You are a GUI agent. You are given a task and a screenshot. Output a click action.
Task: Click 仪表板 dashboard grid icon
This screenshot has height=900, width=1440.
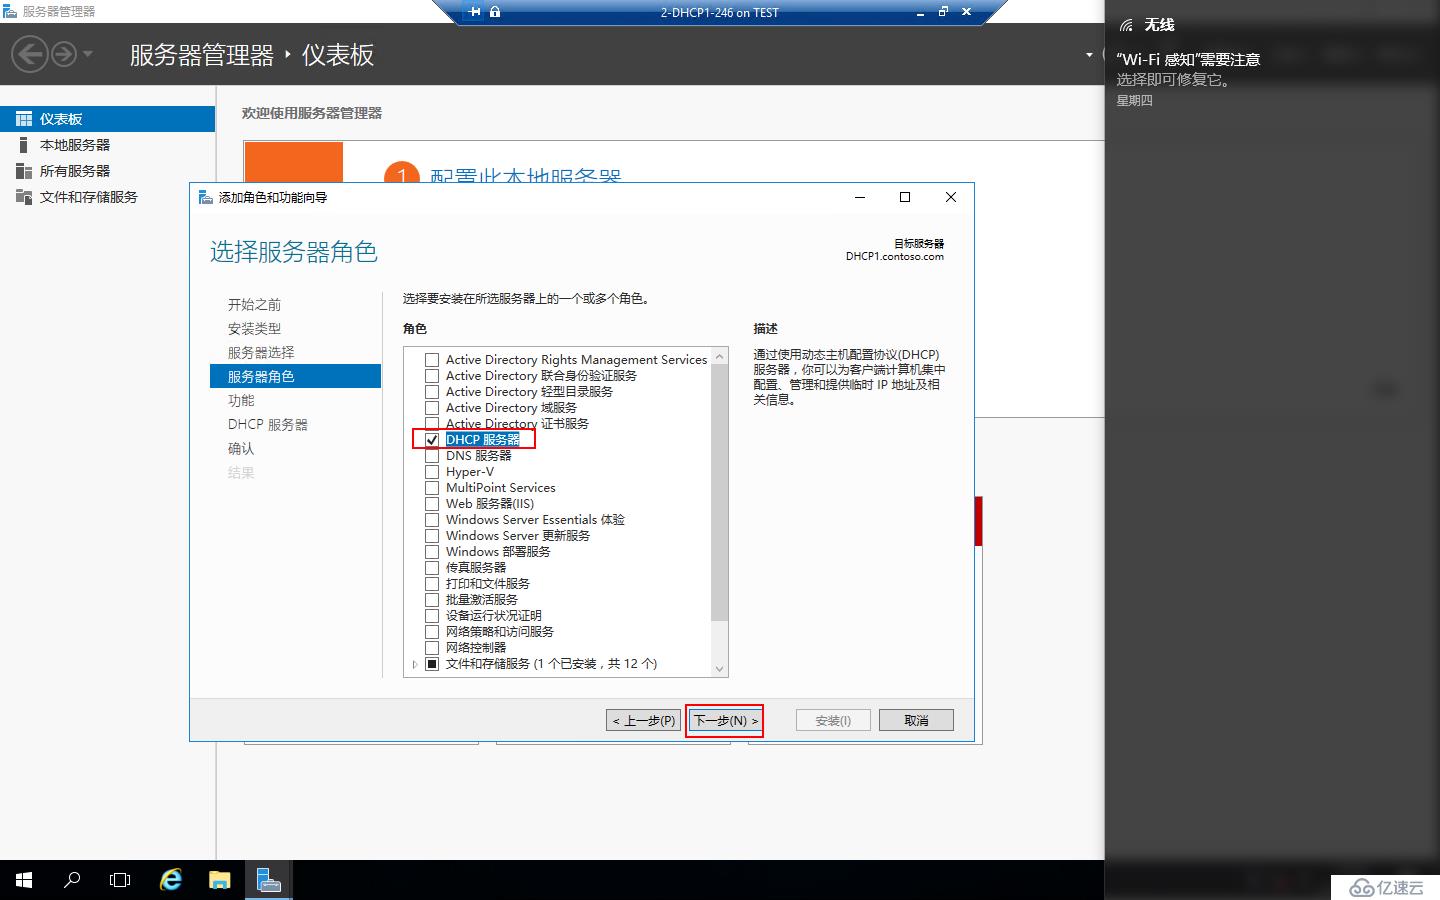[24, 119]
